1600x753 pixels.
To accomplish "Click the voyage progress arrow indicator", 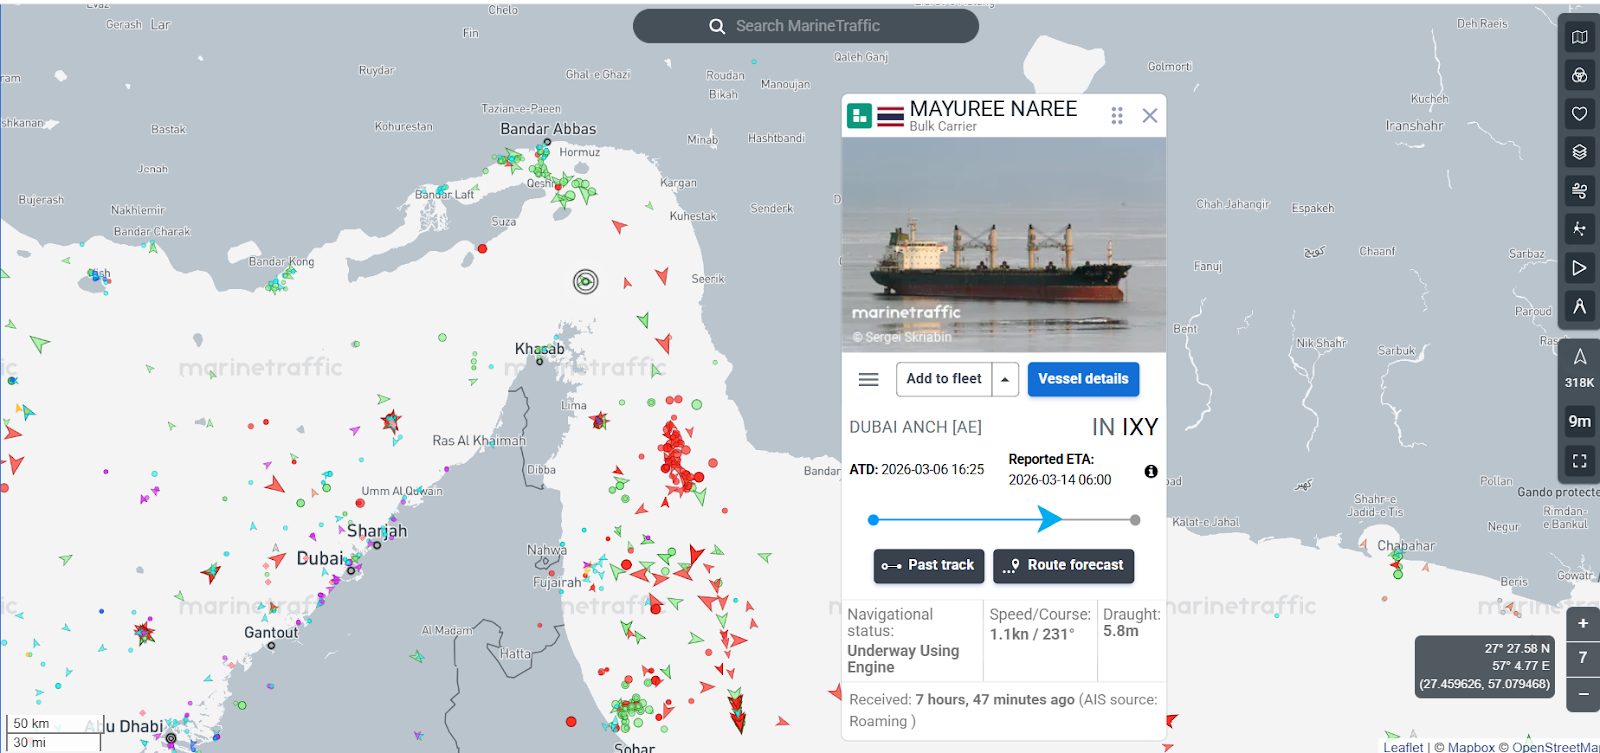I will 1048,519.
